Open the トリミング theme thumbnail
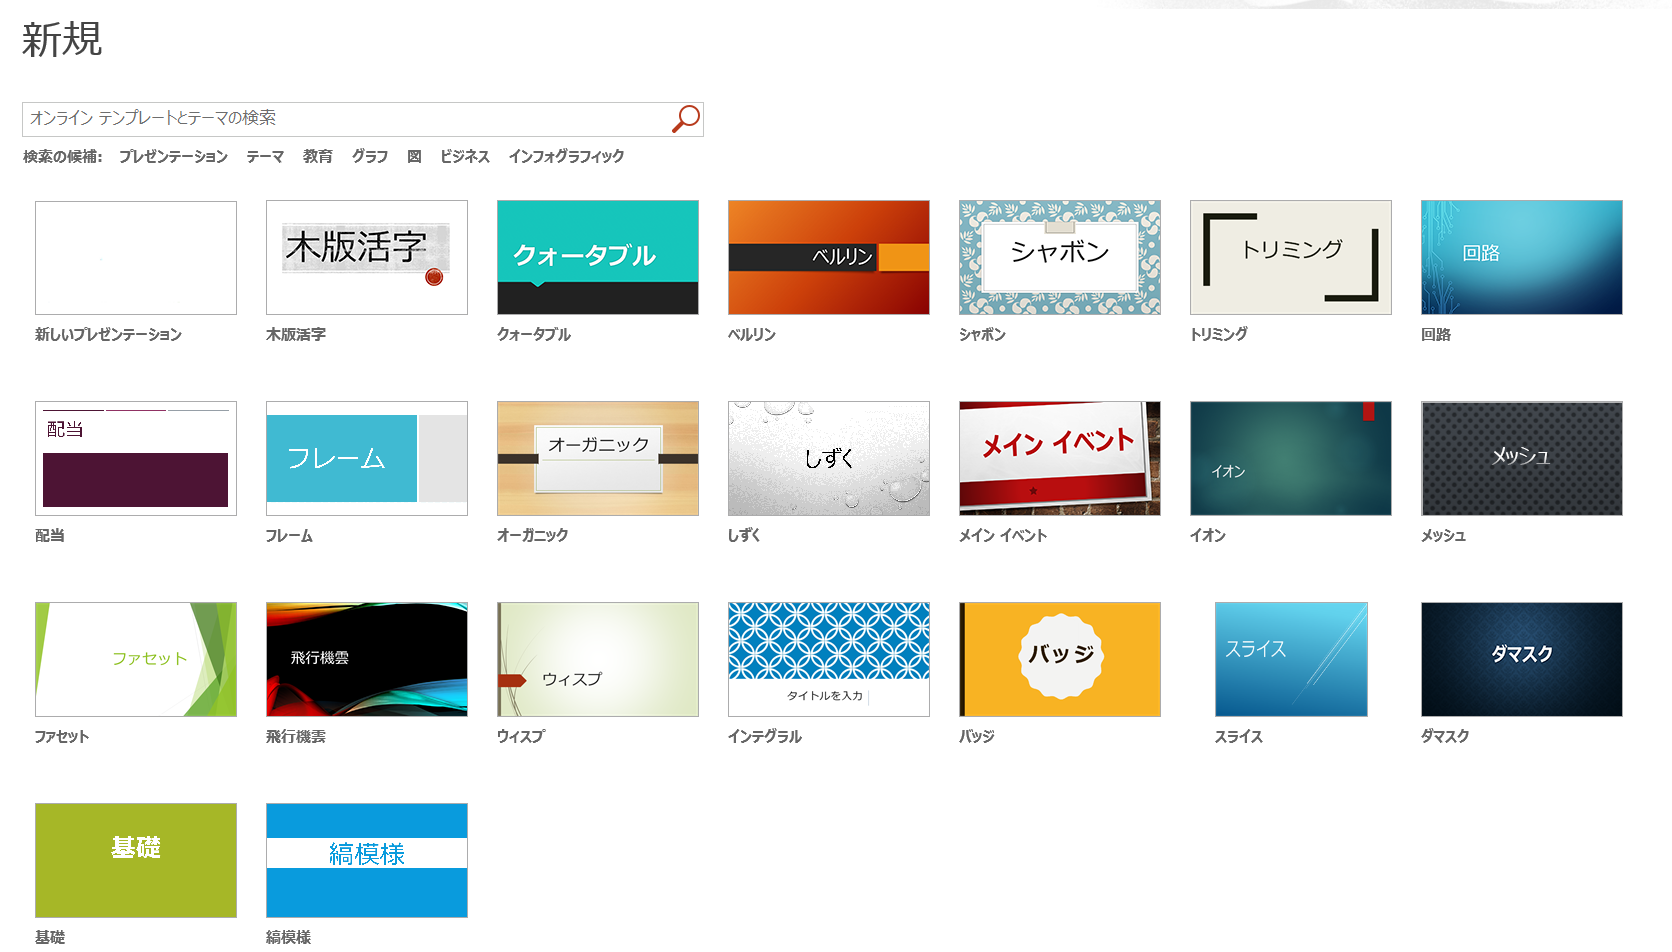Viewport: 1672px width, 952px height. pos(1291,258)
